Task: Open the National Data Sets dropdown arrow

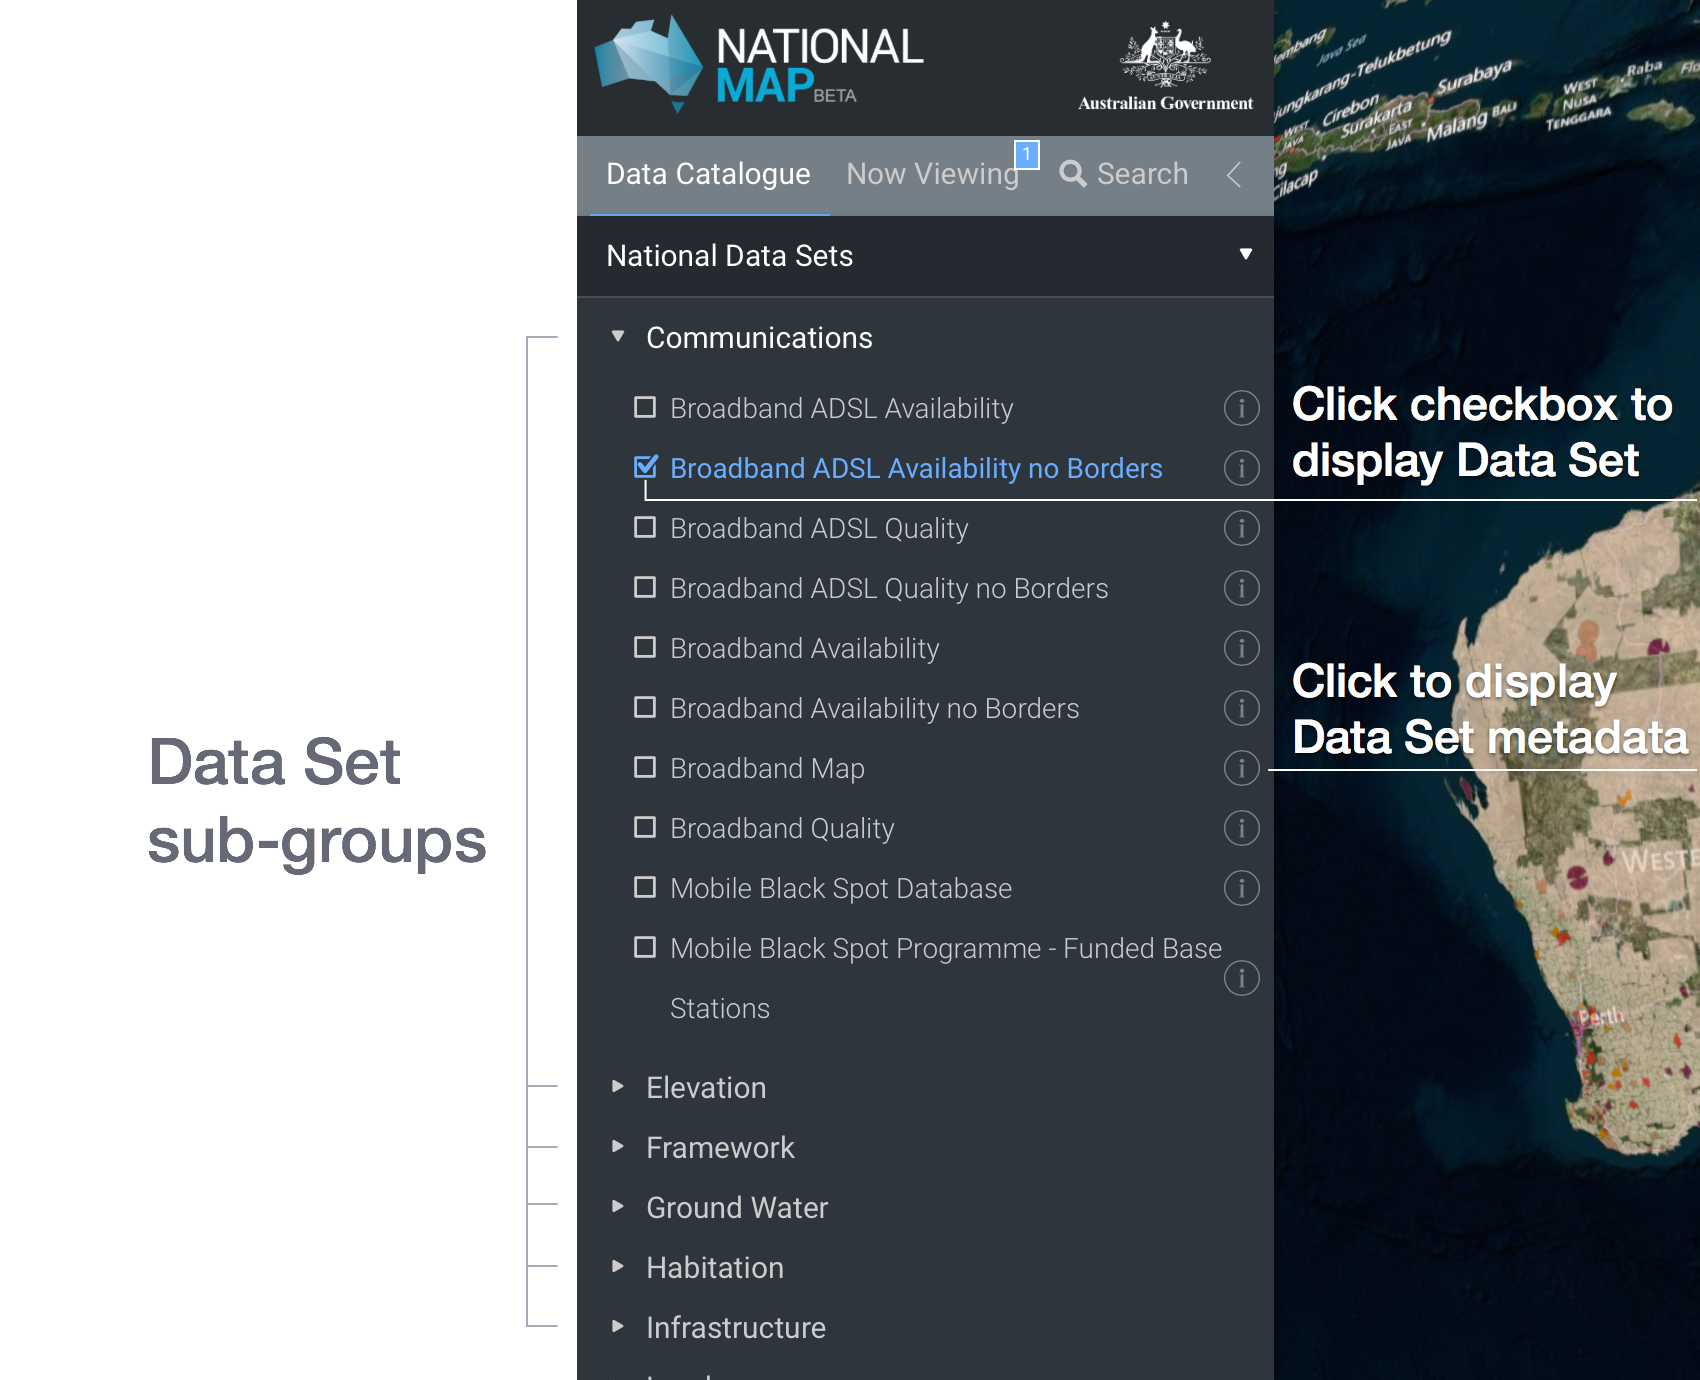Action: [1245, 254]
